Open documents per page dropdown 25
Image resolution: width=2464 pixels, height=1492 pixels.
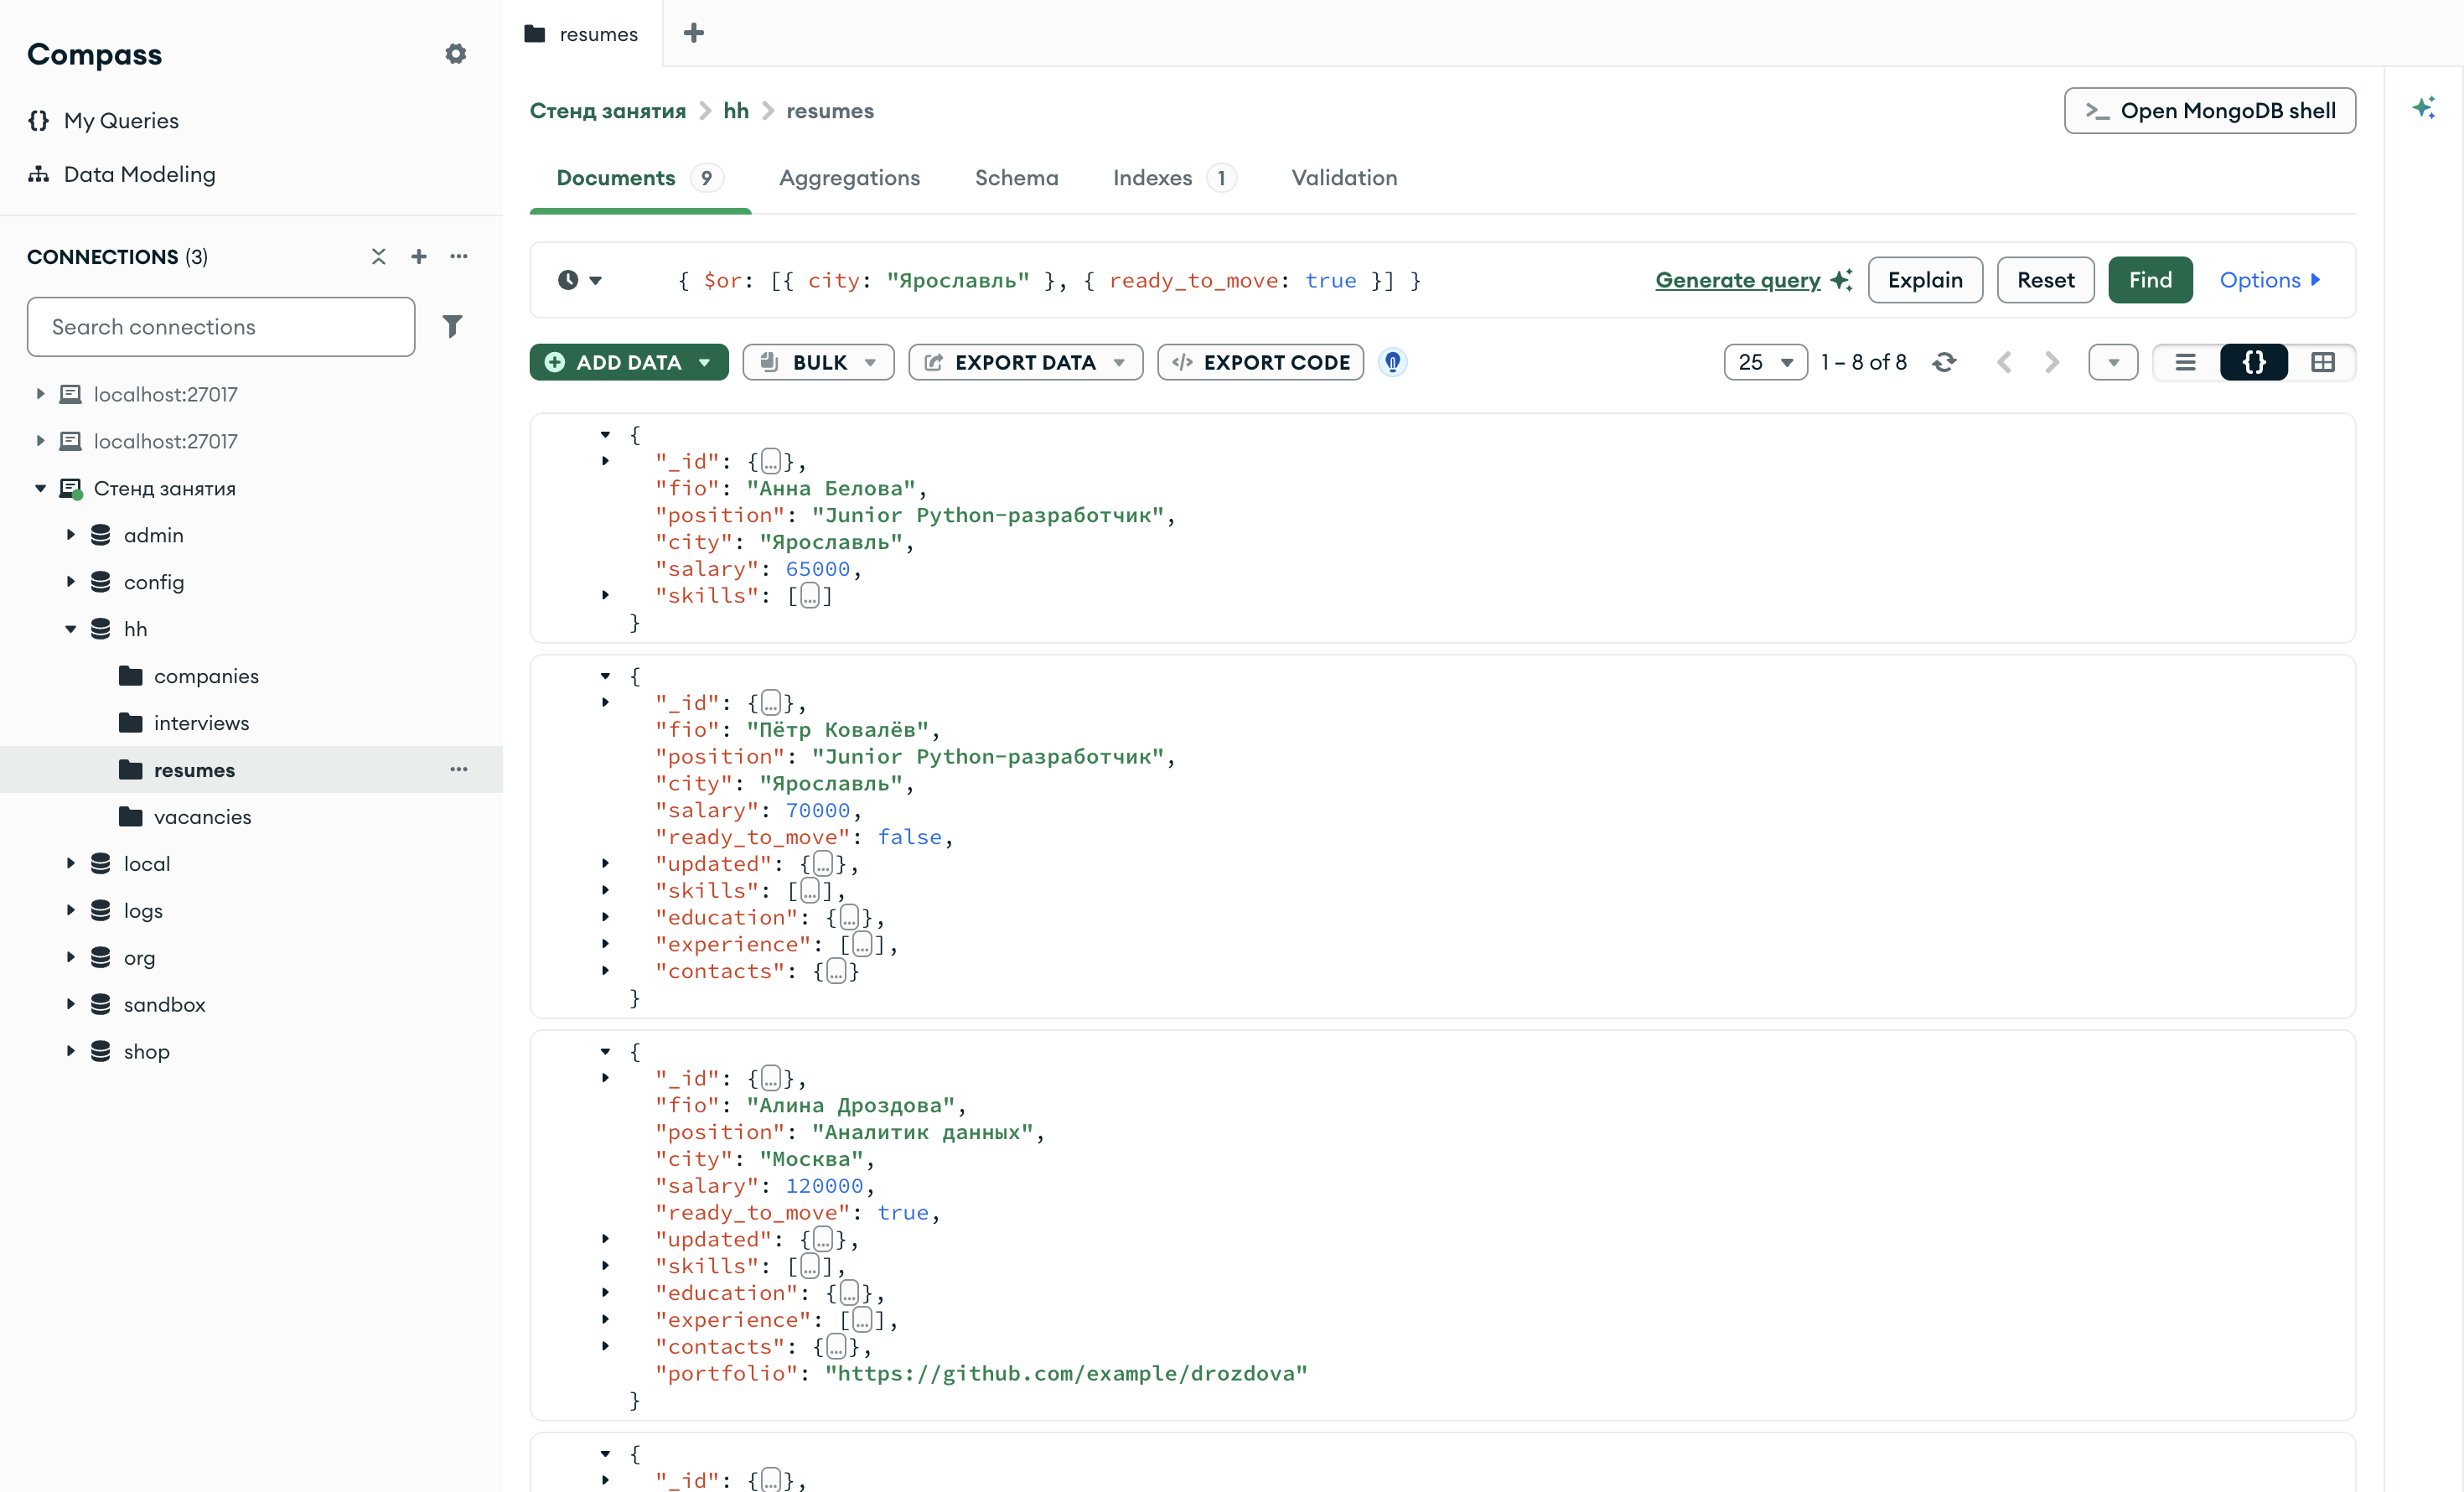point(1766,362)
